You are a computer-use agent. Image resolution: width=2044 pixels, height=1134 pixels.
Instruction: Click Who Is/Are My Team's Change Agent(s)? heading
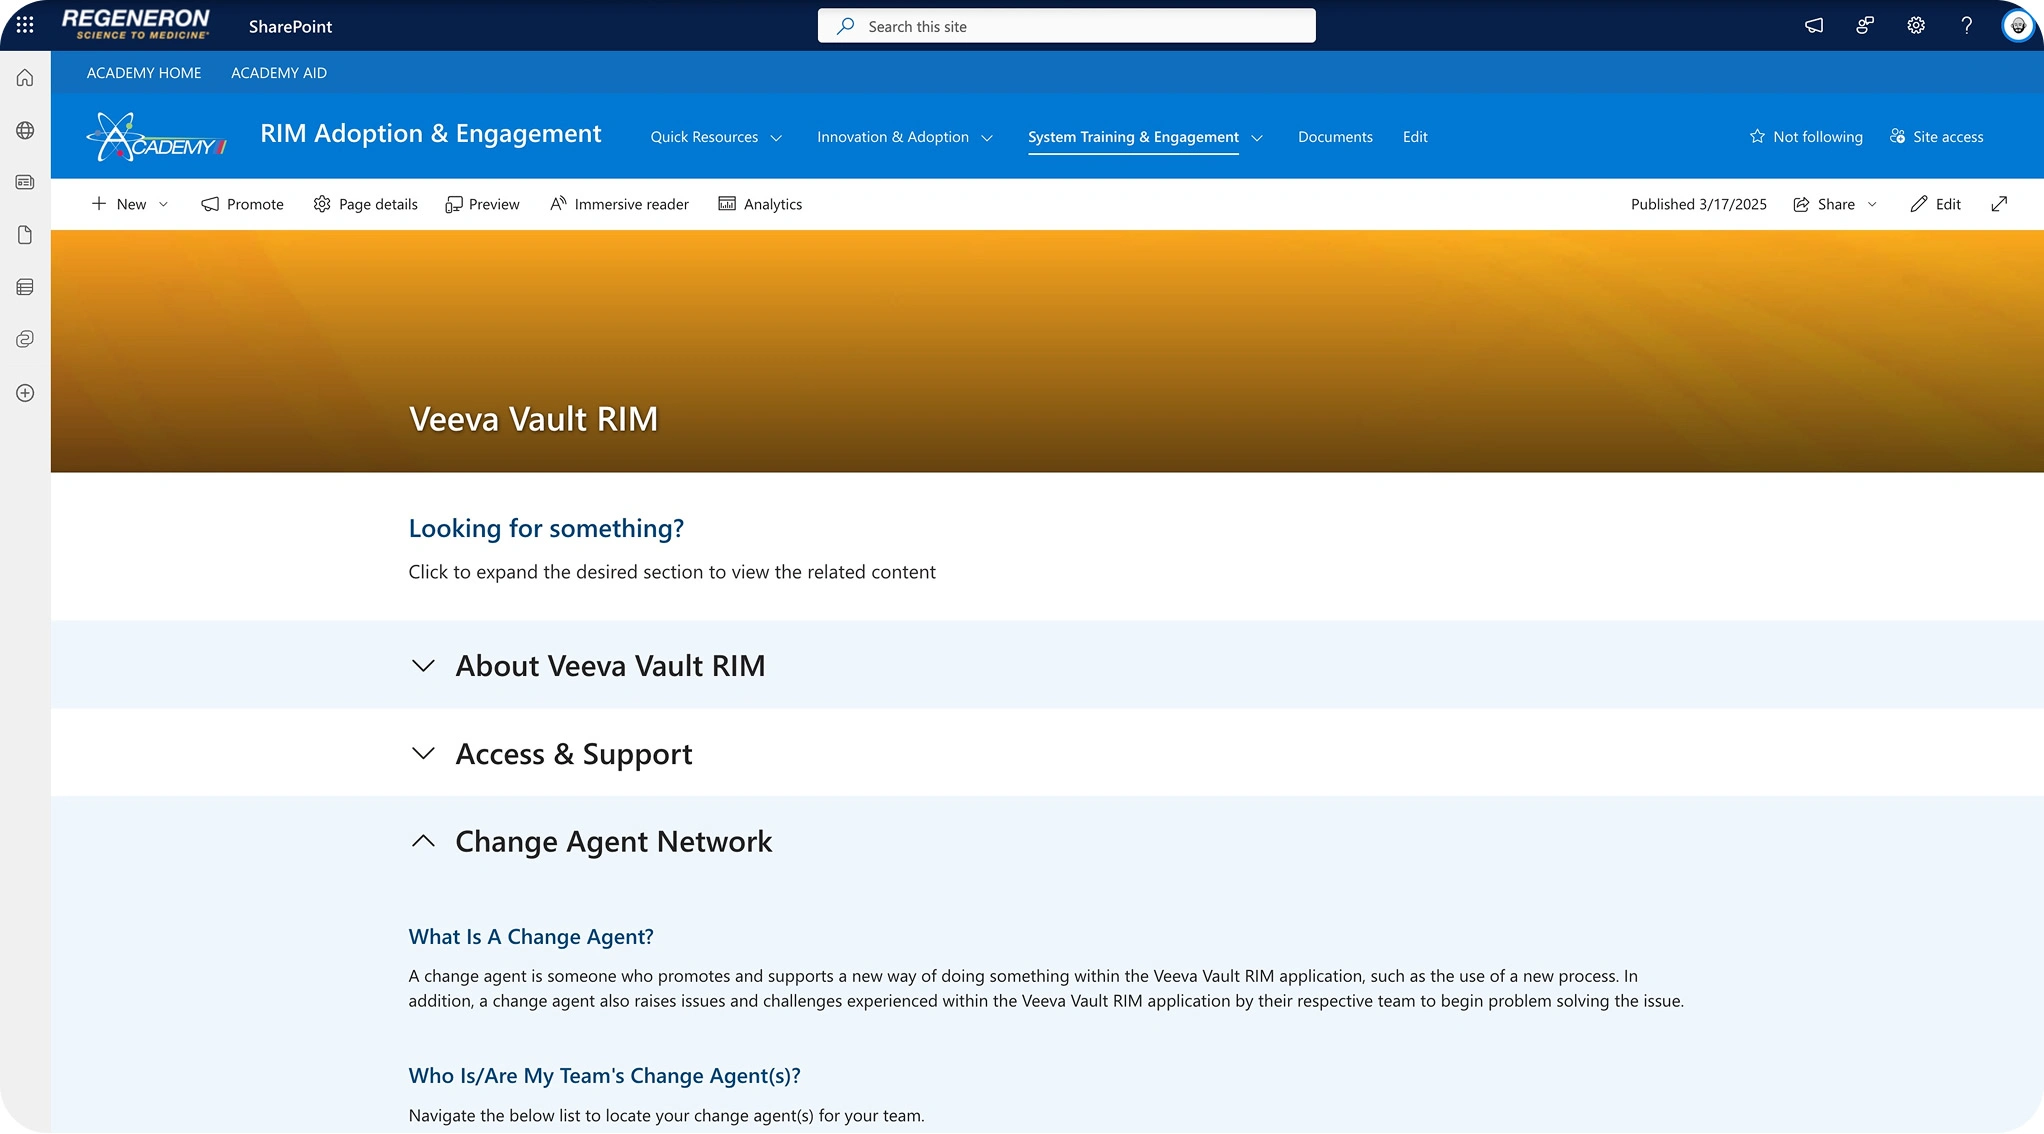click(605, 1076)
